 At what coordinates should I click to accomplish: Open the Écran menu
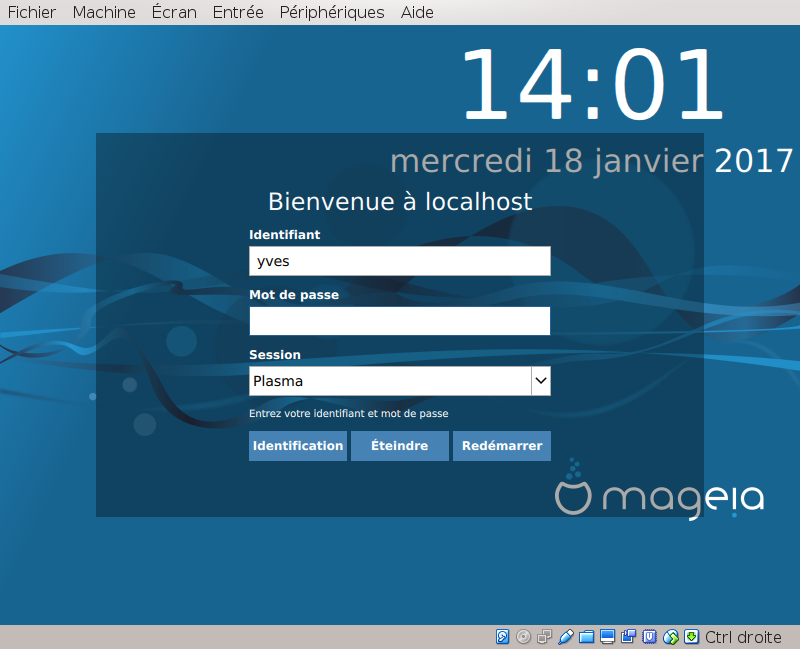coord(174,12)
